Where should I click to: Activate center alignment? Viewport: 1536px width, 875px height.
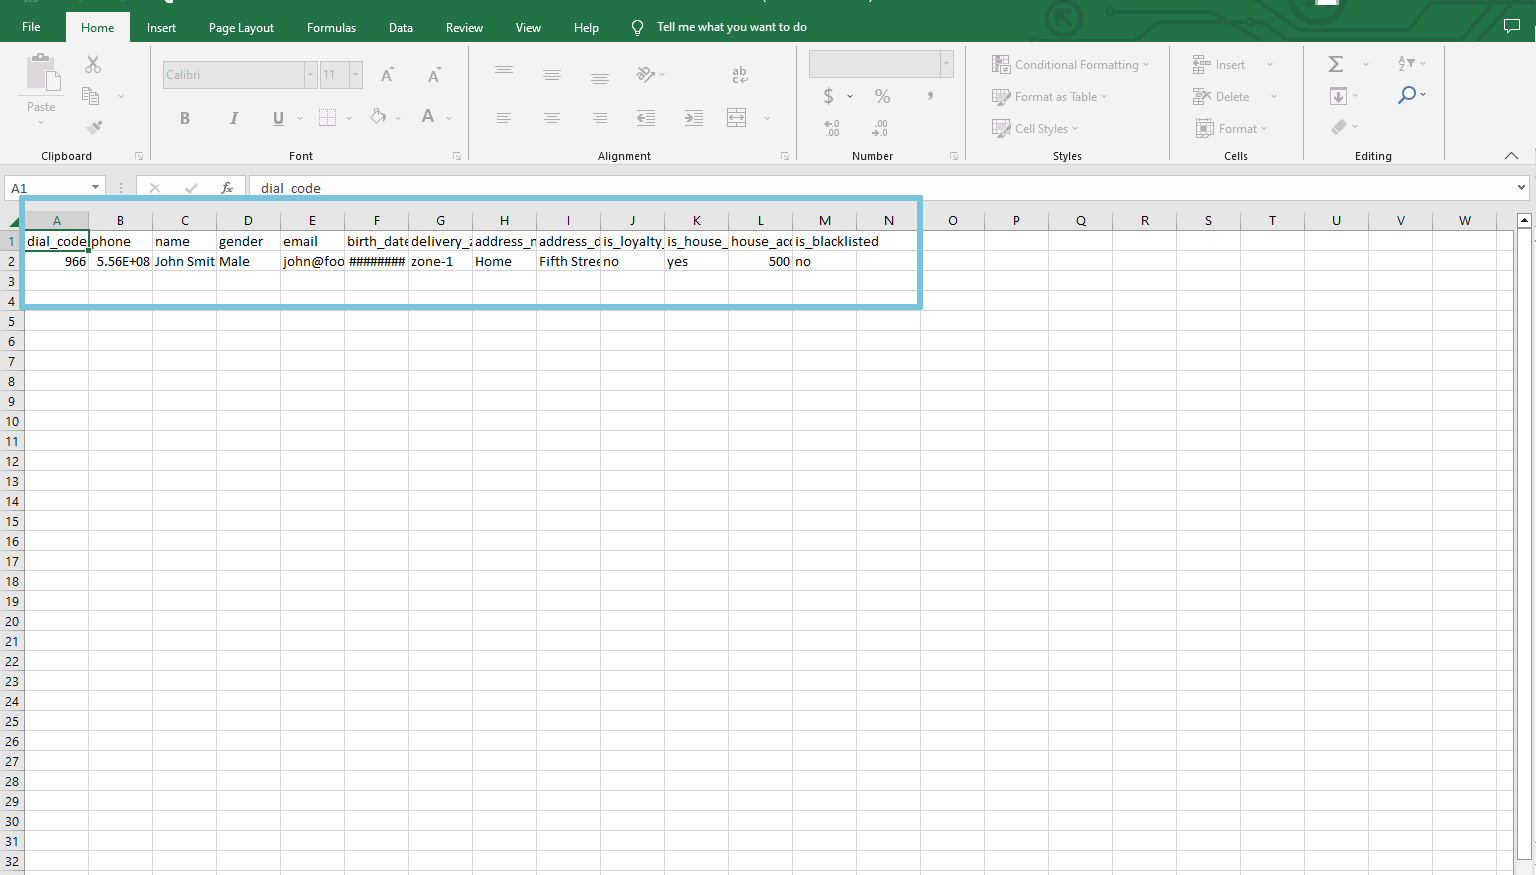(551, 117)
